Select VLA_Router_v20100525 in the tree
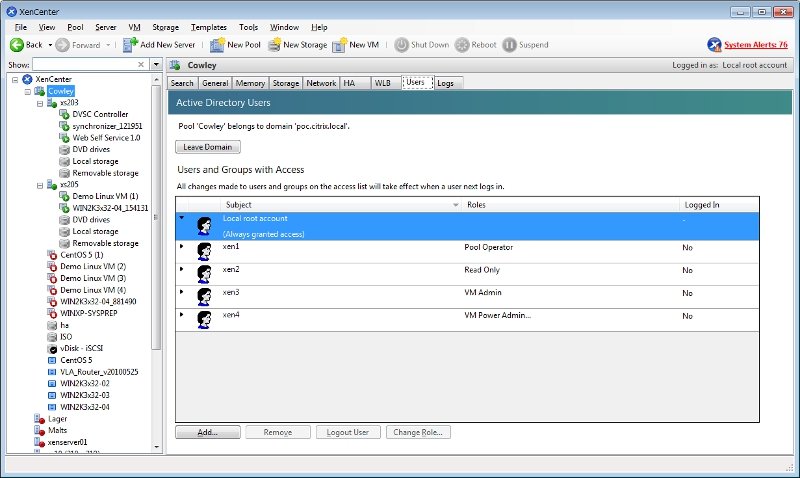This screenshot has width=800, height=478. [99, 372]
